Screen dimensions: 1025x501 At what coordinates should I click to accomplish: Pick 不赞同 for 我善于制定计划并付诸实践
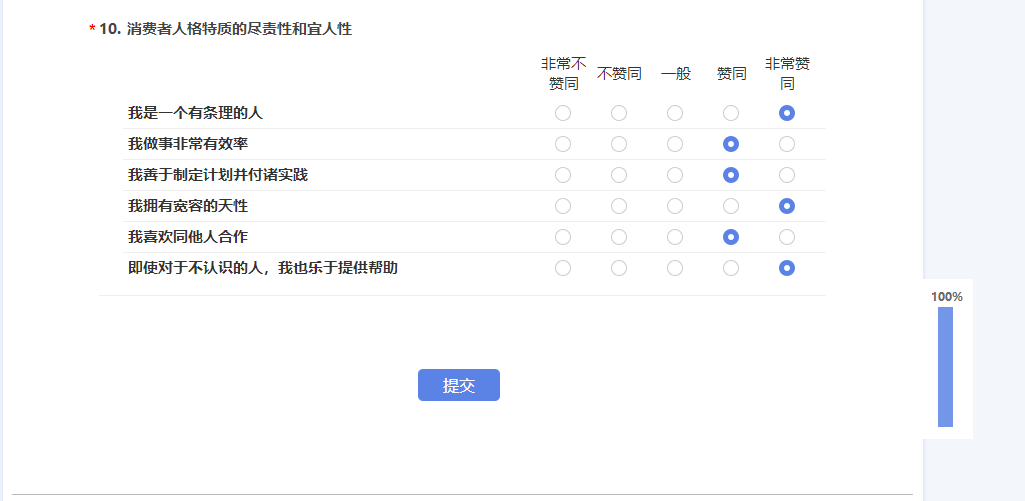coord(619,175)
